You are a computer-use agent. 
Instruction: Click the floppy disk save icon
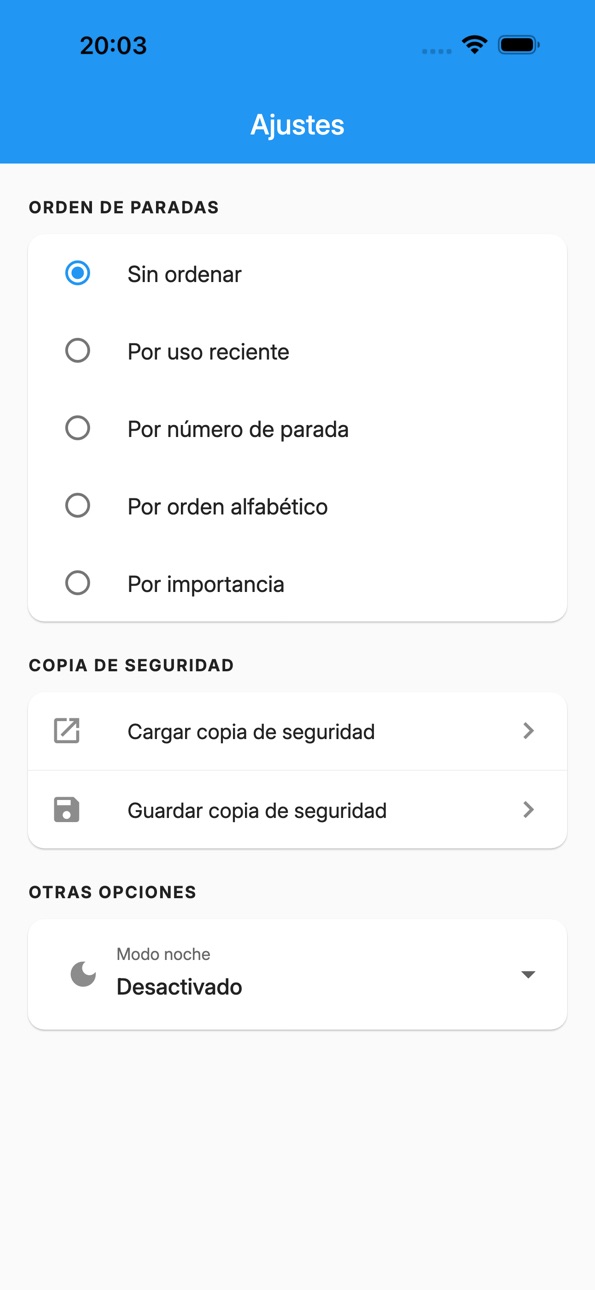67,810
